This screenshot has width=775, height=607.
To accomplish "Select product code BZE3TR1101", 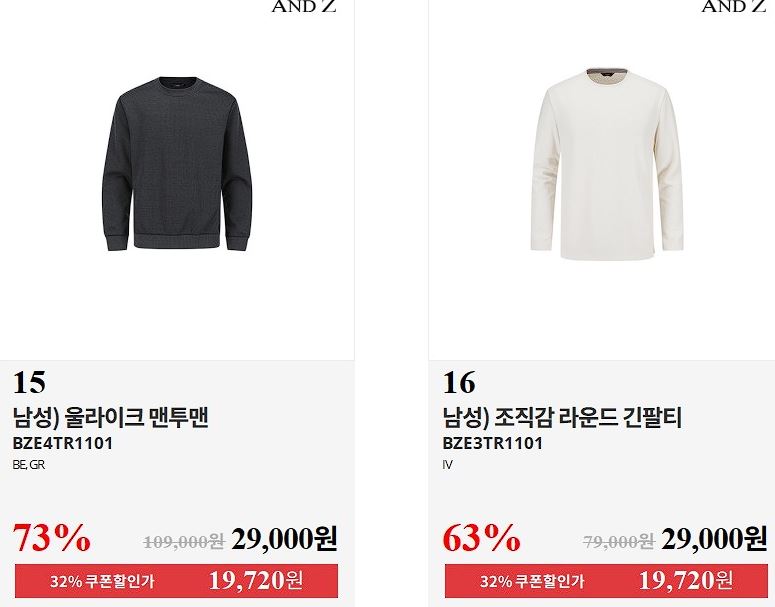I will pos(493,443).
